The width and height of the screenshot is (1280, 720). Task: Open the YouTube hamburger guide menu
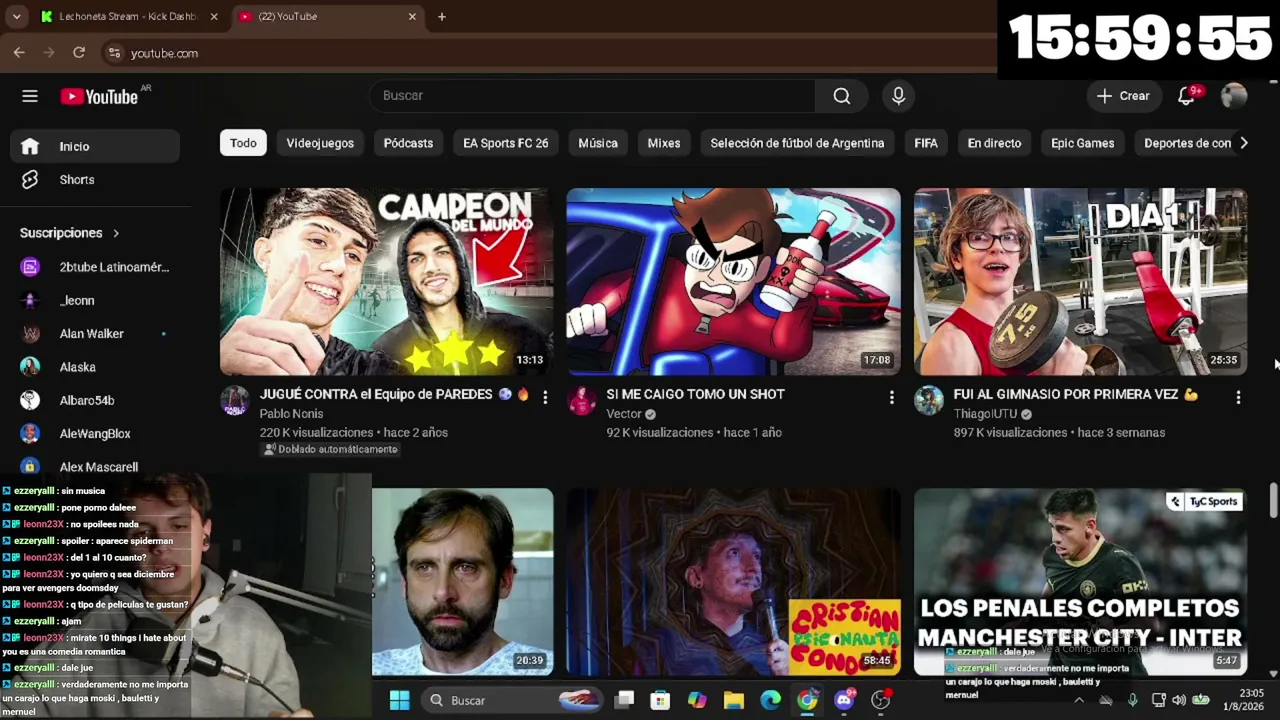30,96
